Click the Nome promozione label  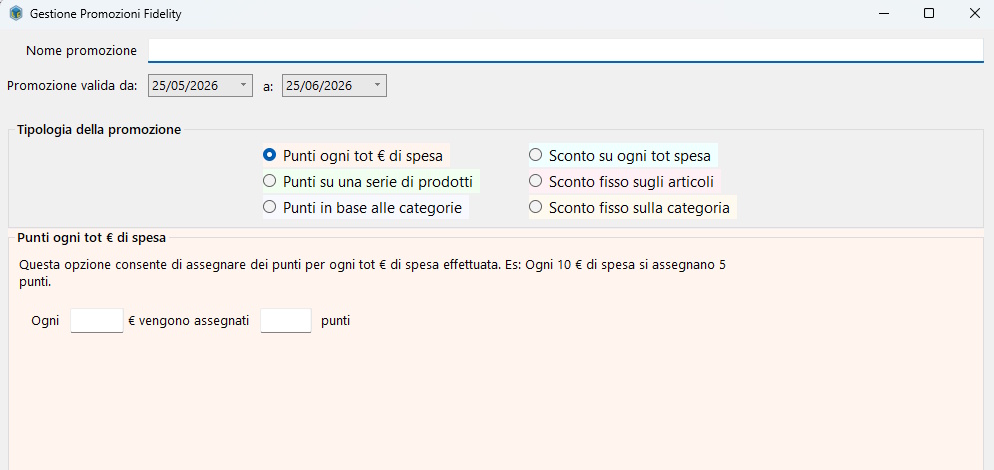click(81, 51)
